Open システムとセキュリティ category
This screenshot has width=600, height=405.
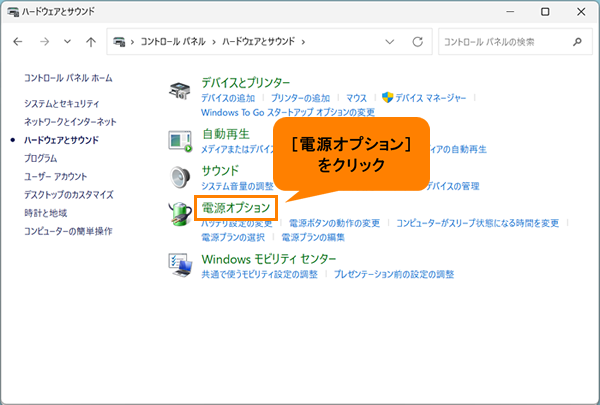point(62,104)
